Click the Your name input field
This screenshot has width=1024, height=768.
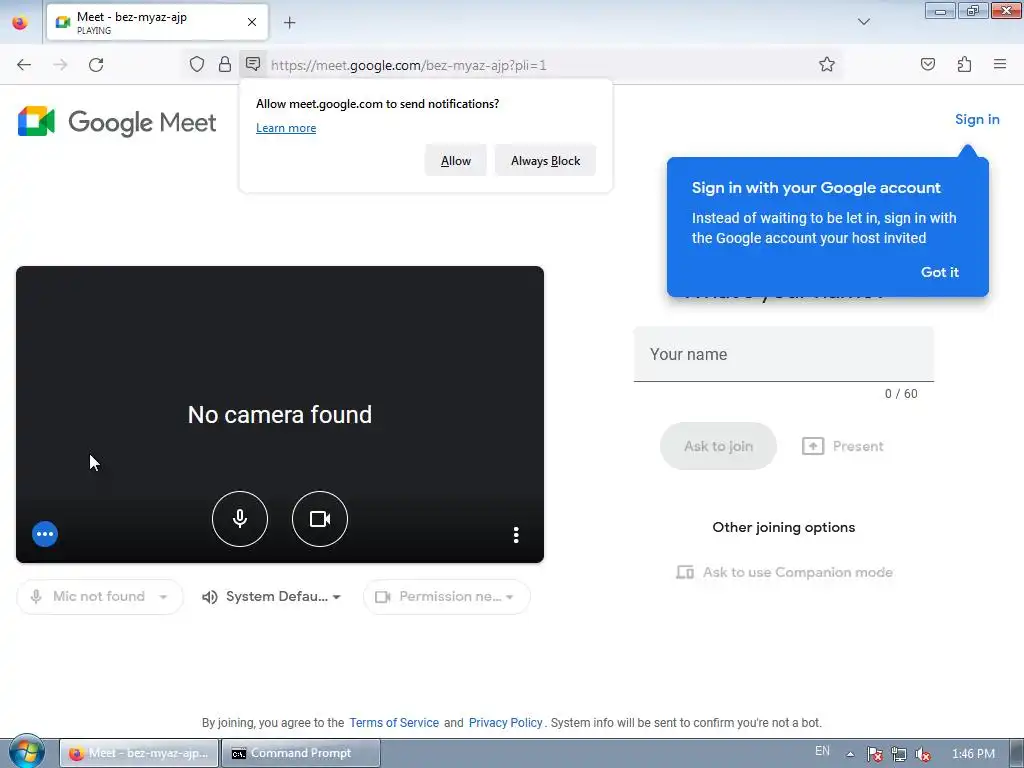click(784, 354)
